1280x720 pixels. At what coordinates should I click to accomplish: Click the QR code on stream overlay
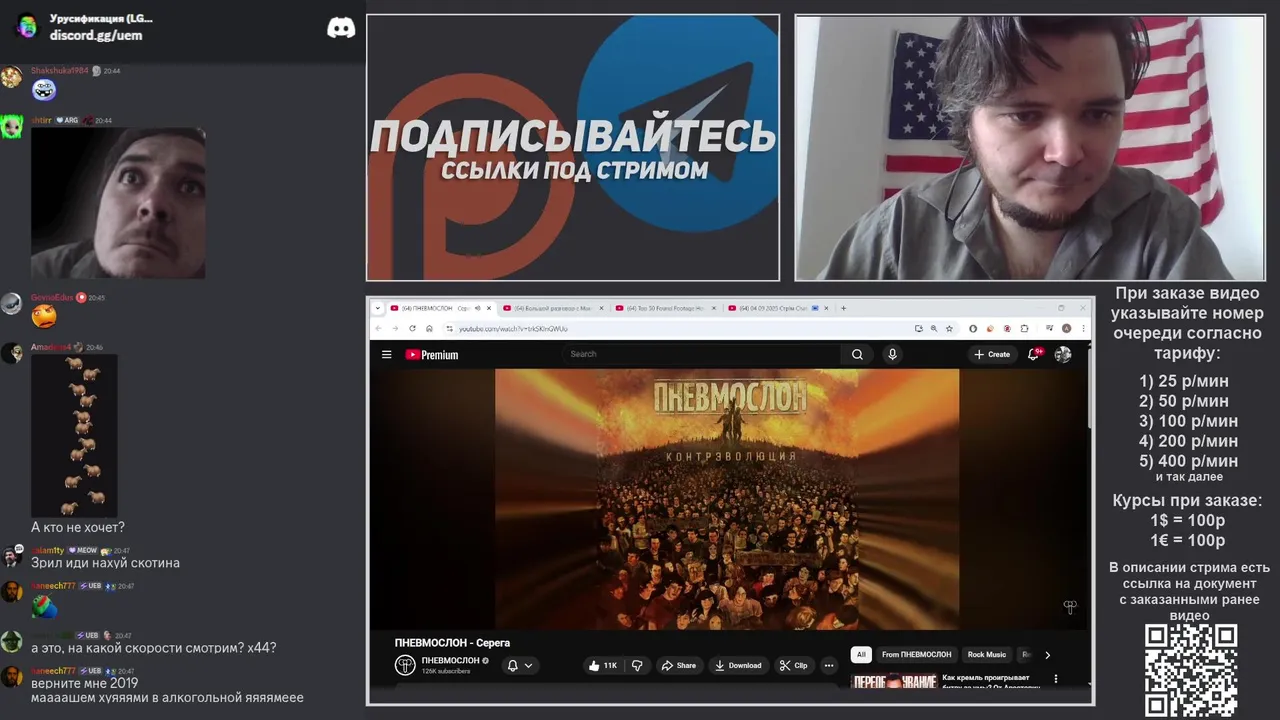1191,670
